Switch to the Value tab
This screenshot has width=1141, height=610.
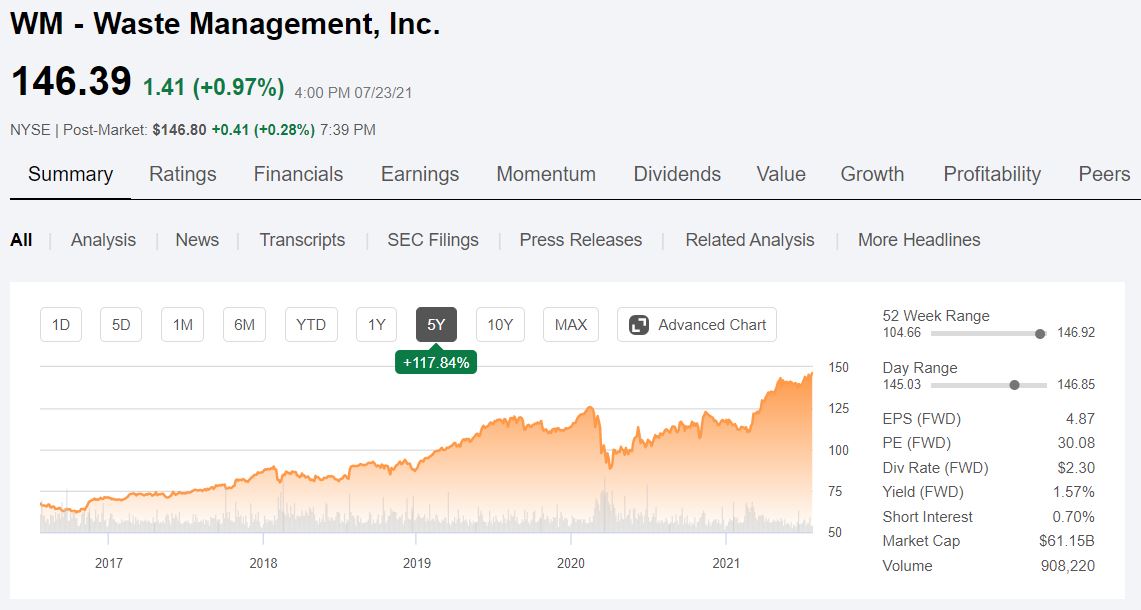(781, 174)
